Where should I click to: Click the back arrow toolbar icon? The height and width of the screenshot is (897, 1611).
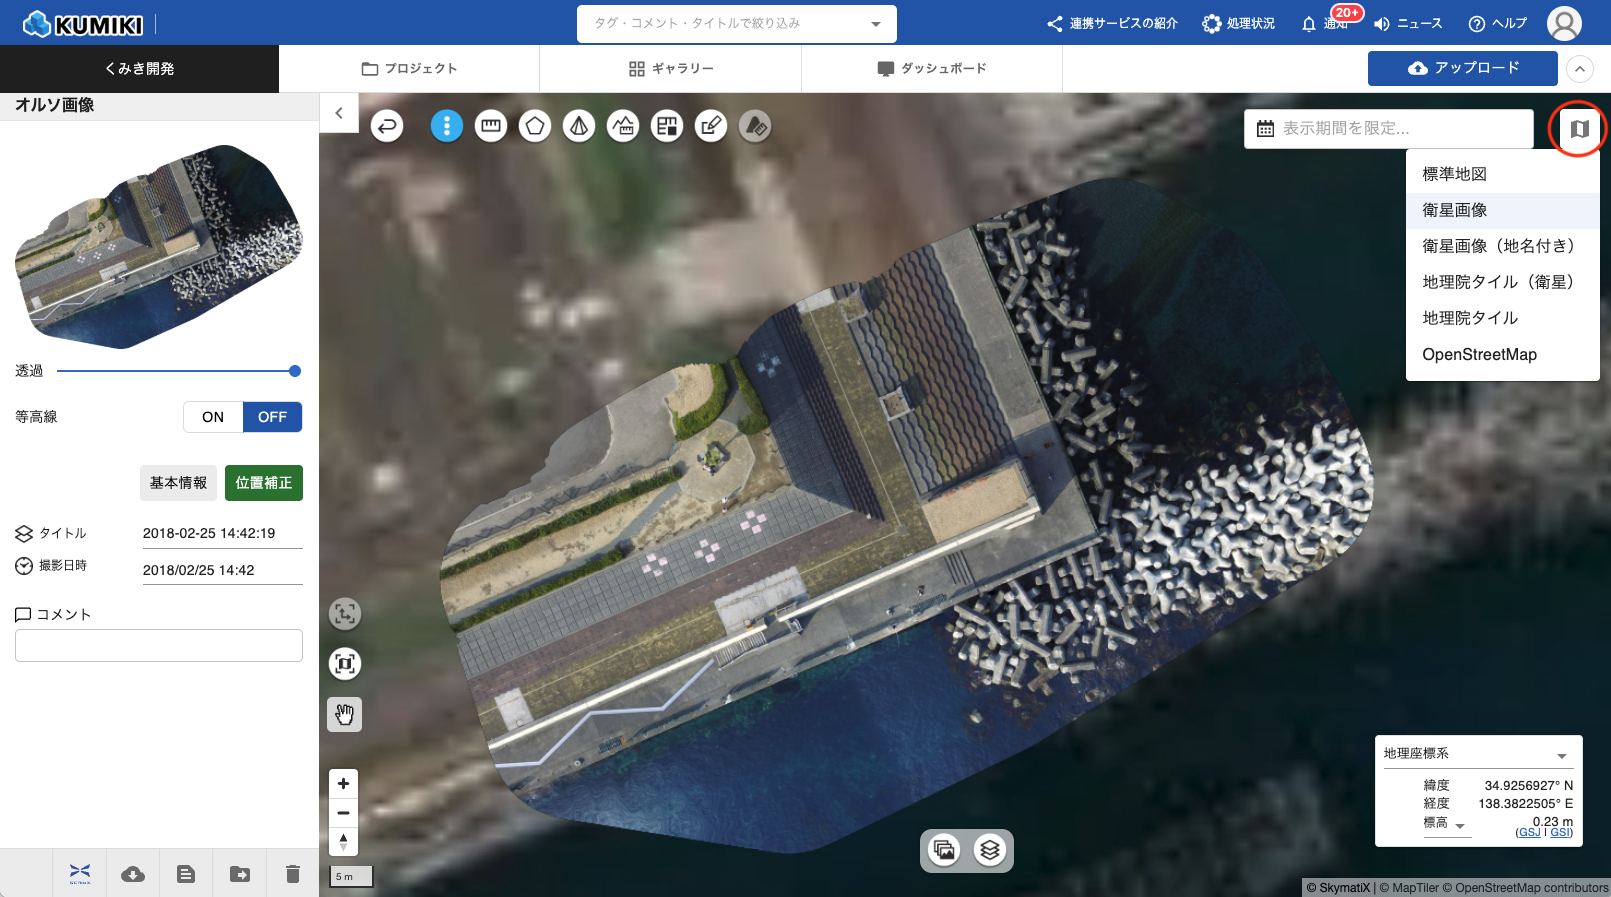pos(387,126)
